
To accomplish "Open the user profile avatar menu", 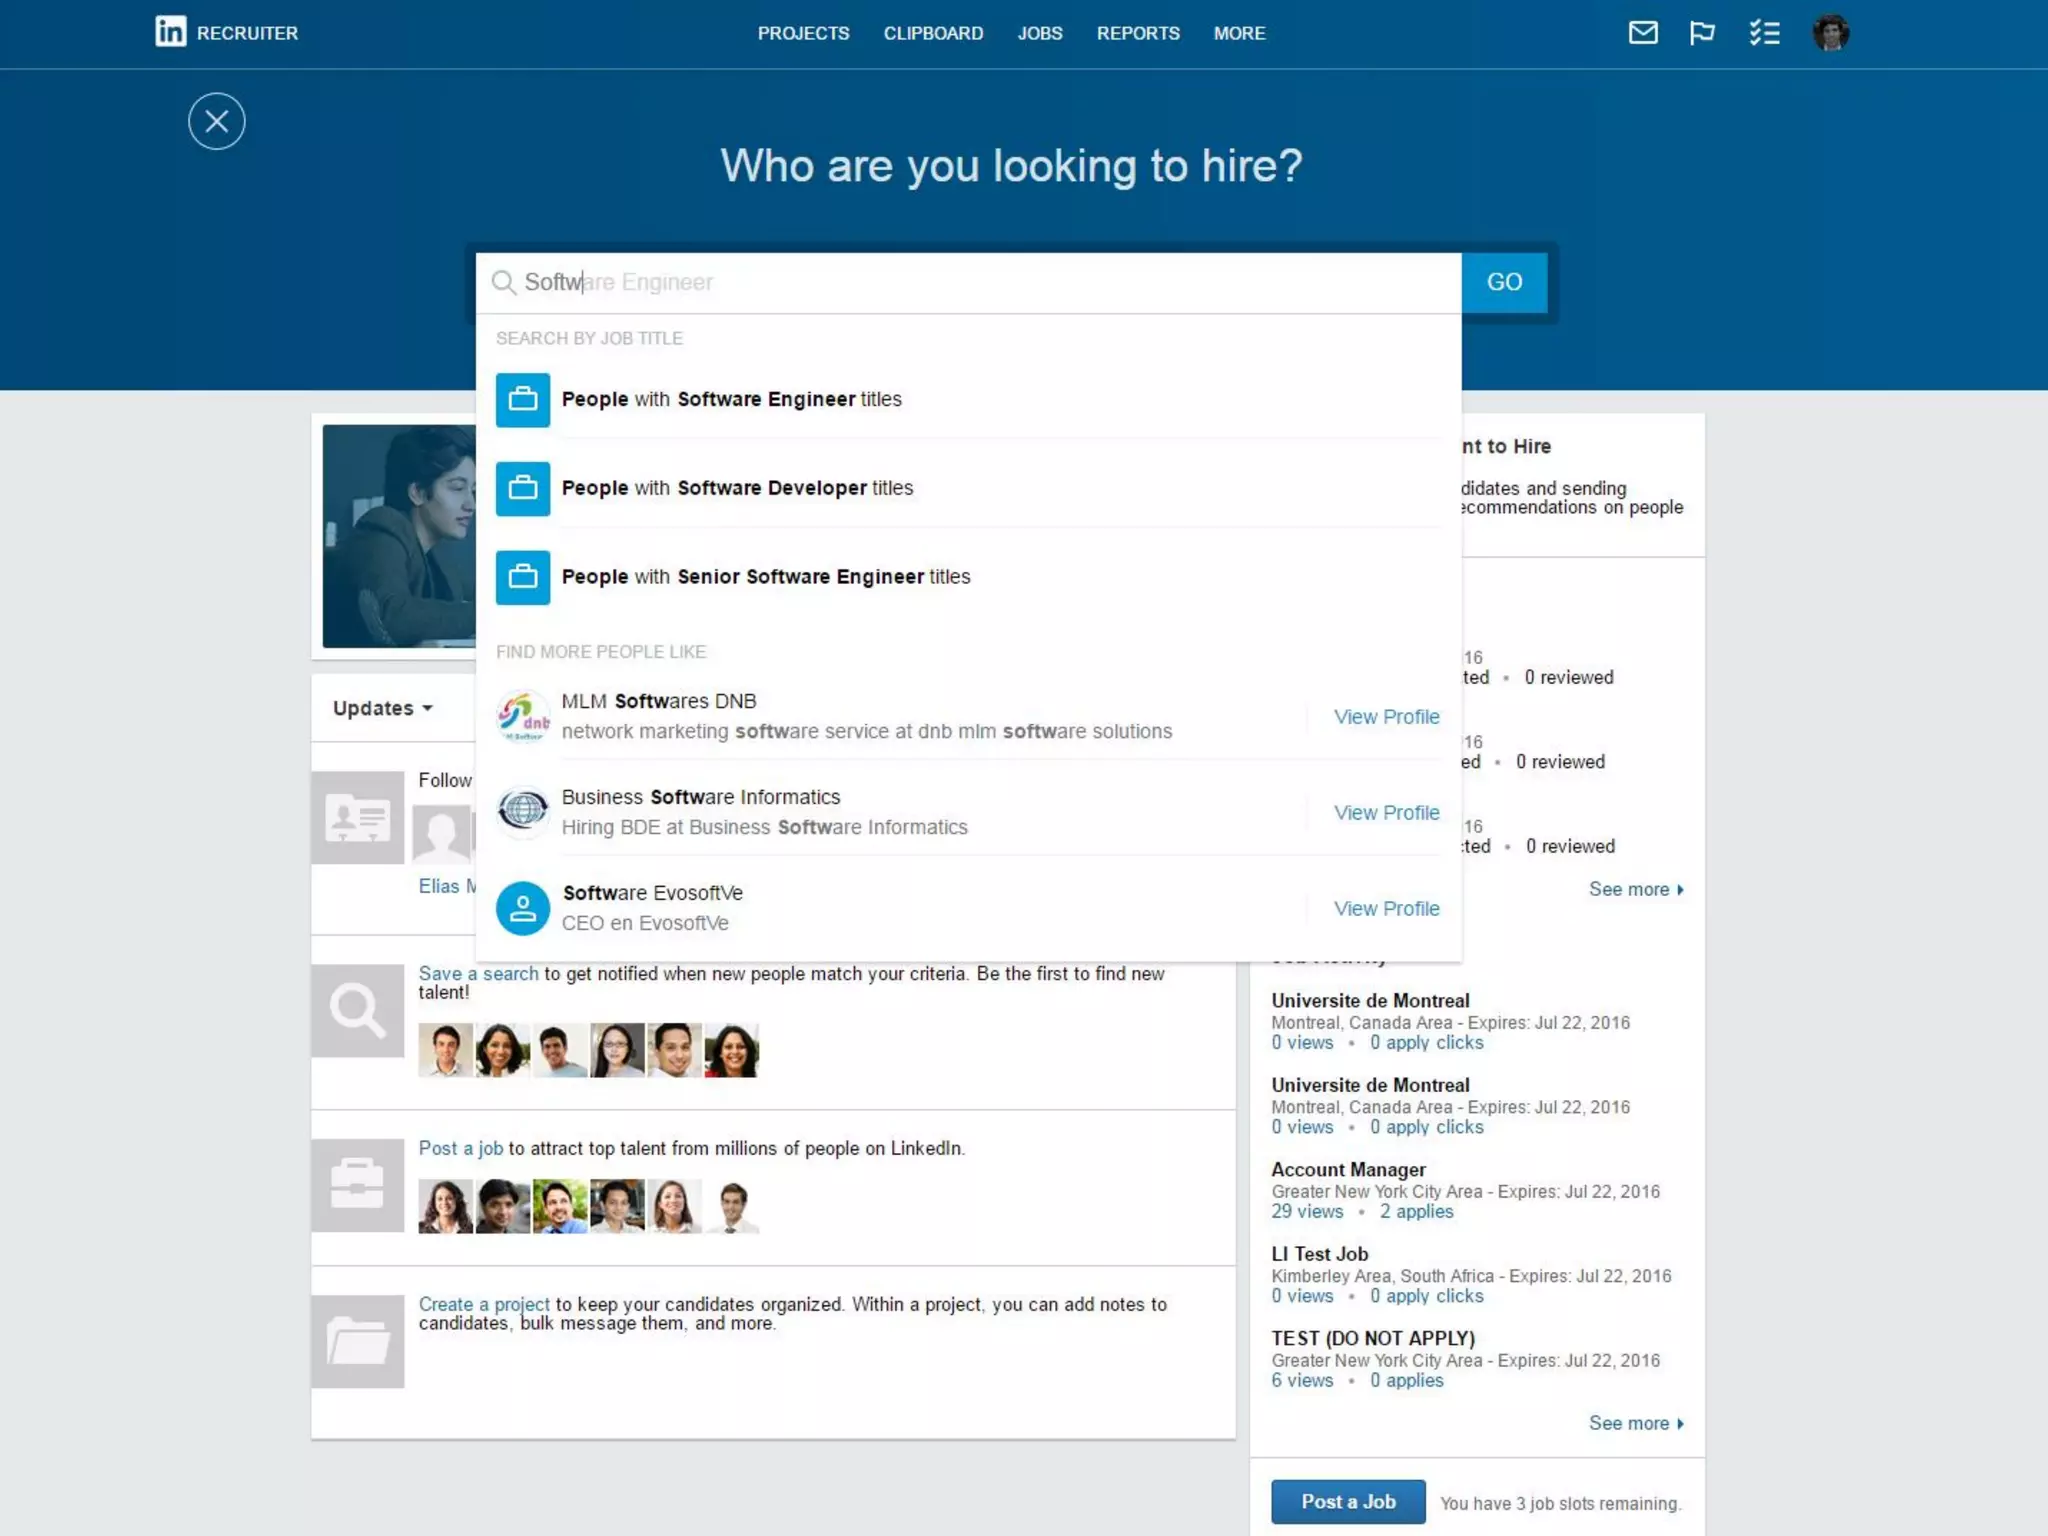I will (1831, 33).
